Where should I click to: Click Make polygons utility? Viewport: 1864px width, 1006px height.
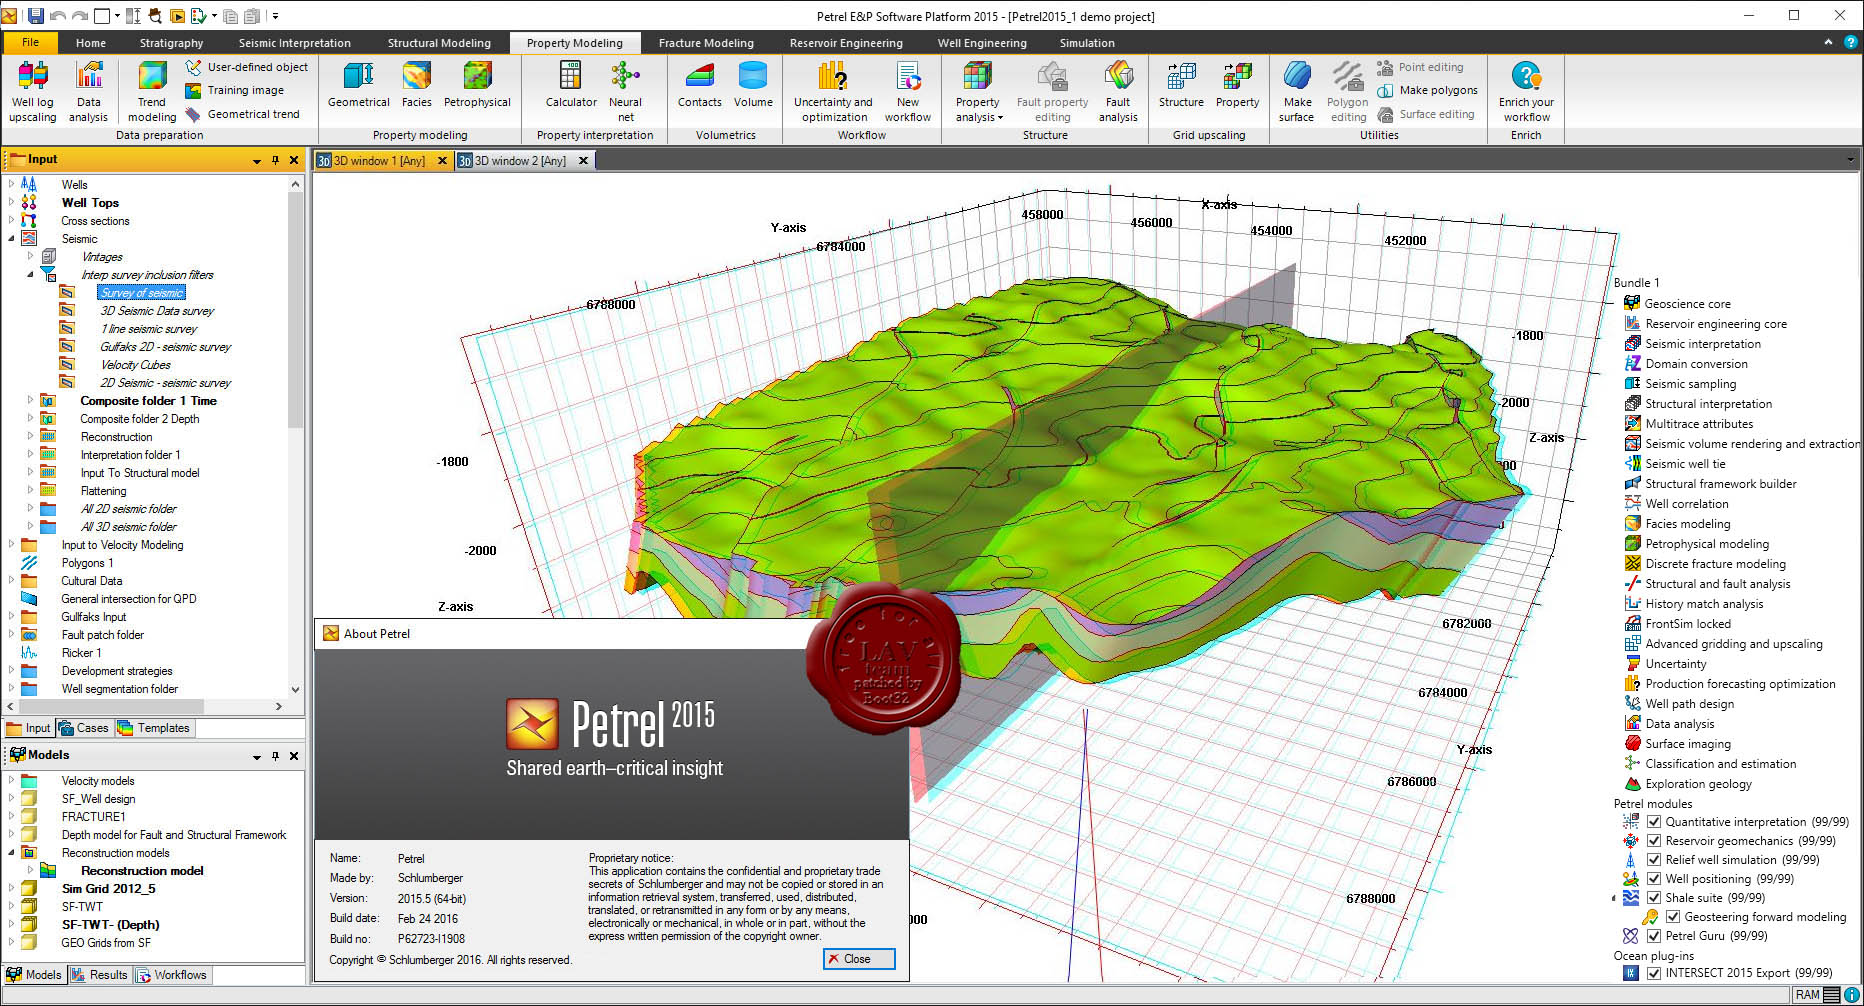pyautogui.click(x=1427, y=90)
